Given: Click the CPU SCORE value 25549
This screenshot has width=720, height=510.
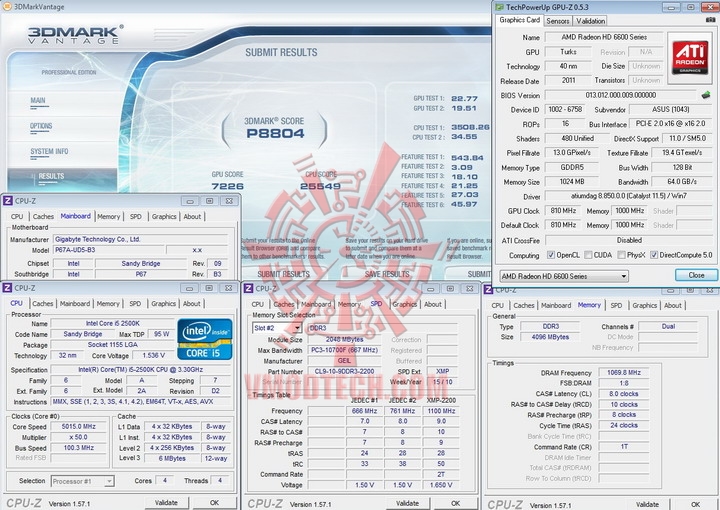Looking at the screenshot, I should coord(321,186).
